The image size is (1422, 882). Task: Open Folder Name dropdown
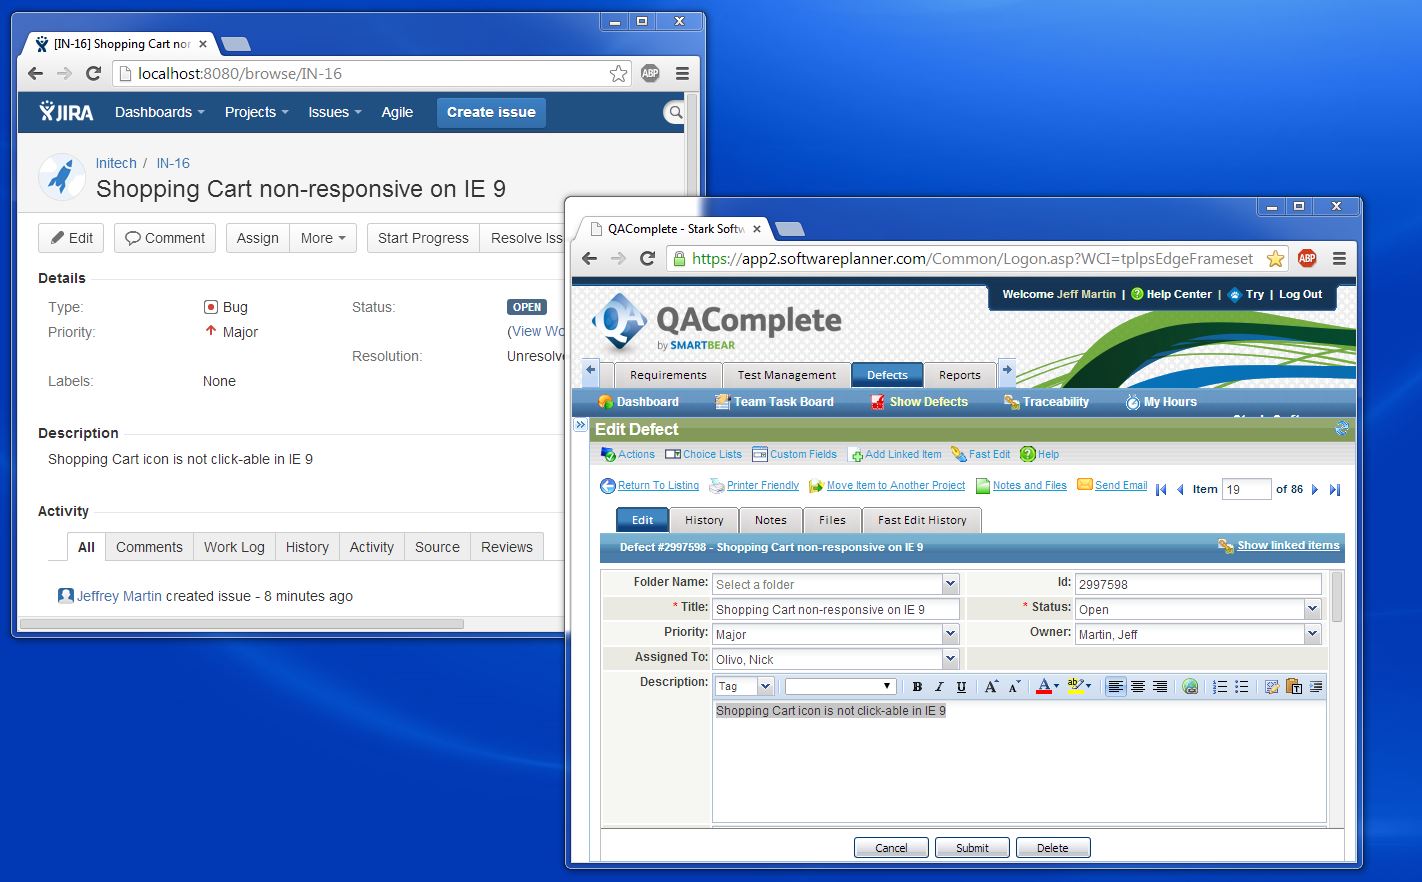(951, 584)
